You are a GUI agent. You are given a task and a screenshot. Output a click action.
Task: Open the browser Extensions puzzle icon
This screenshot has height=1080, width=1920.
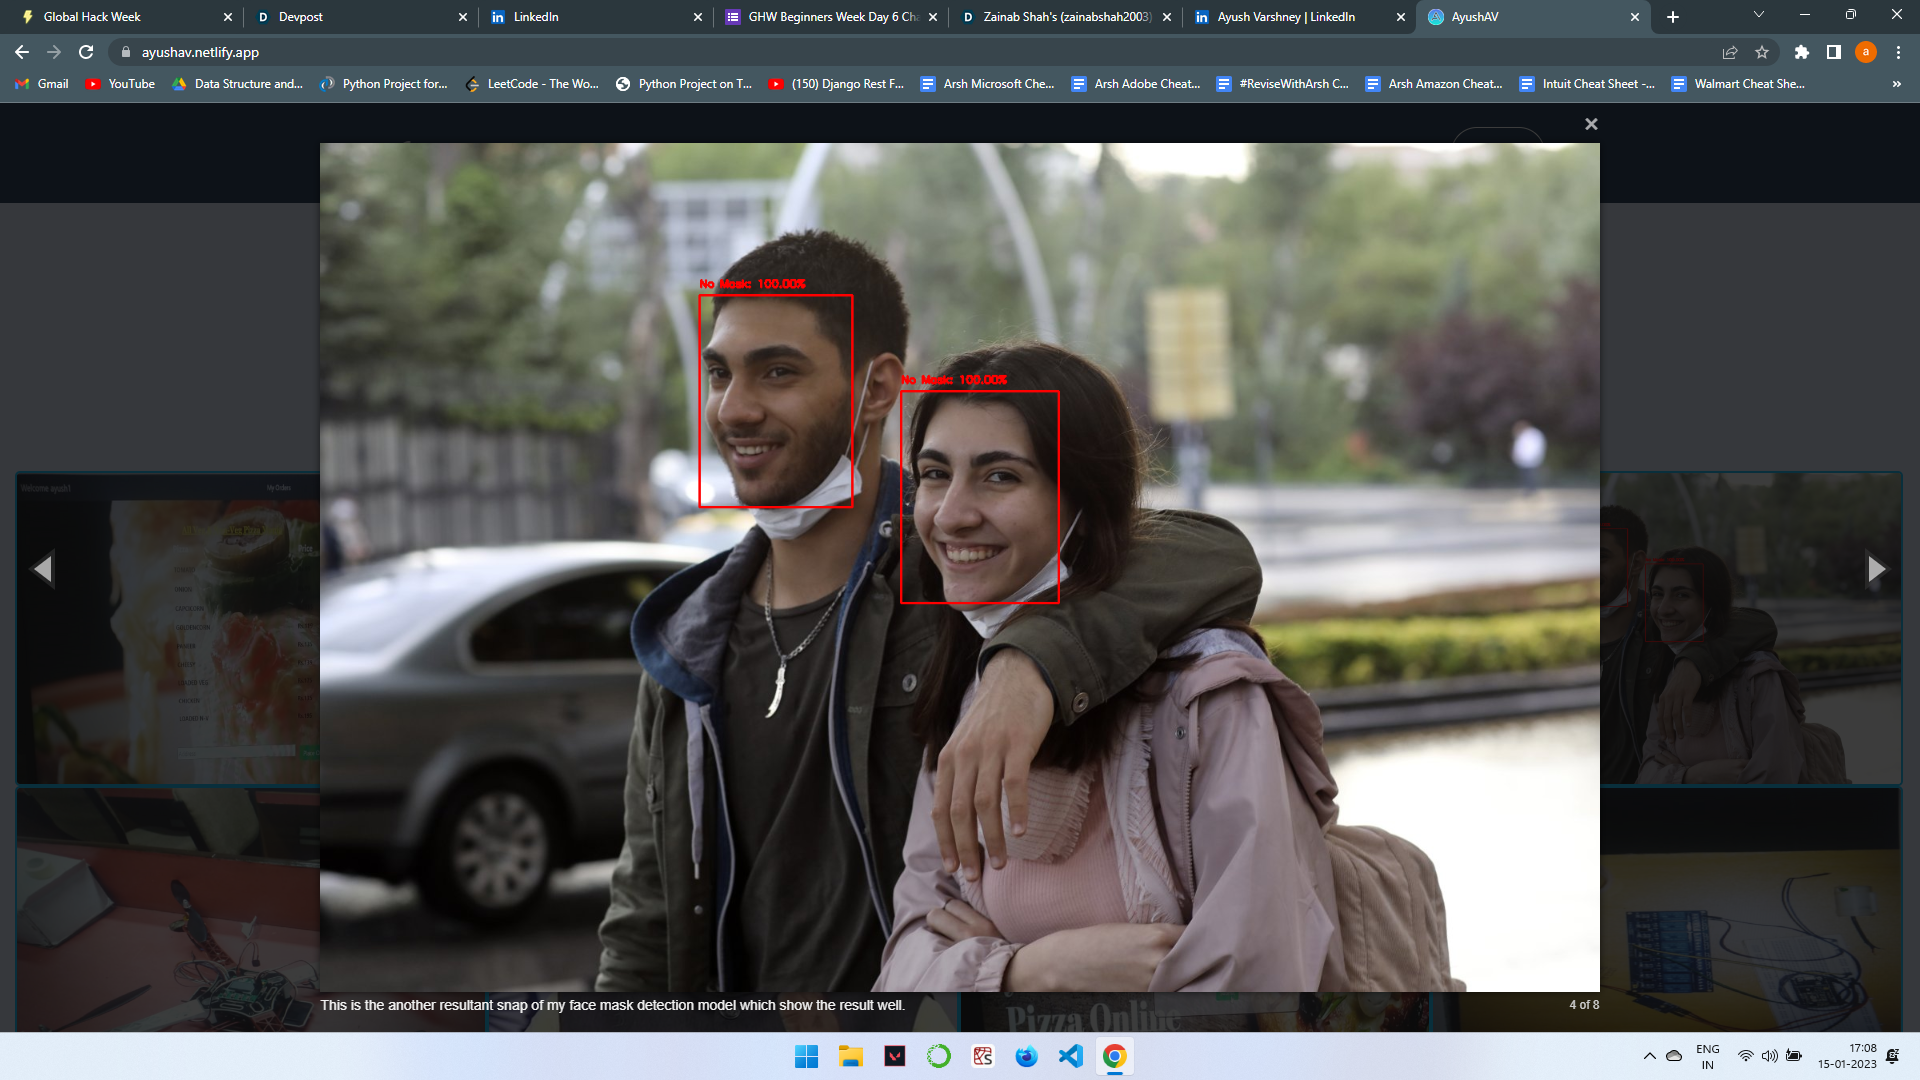pyautogui.click(x=1801, y=52)
